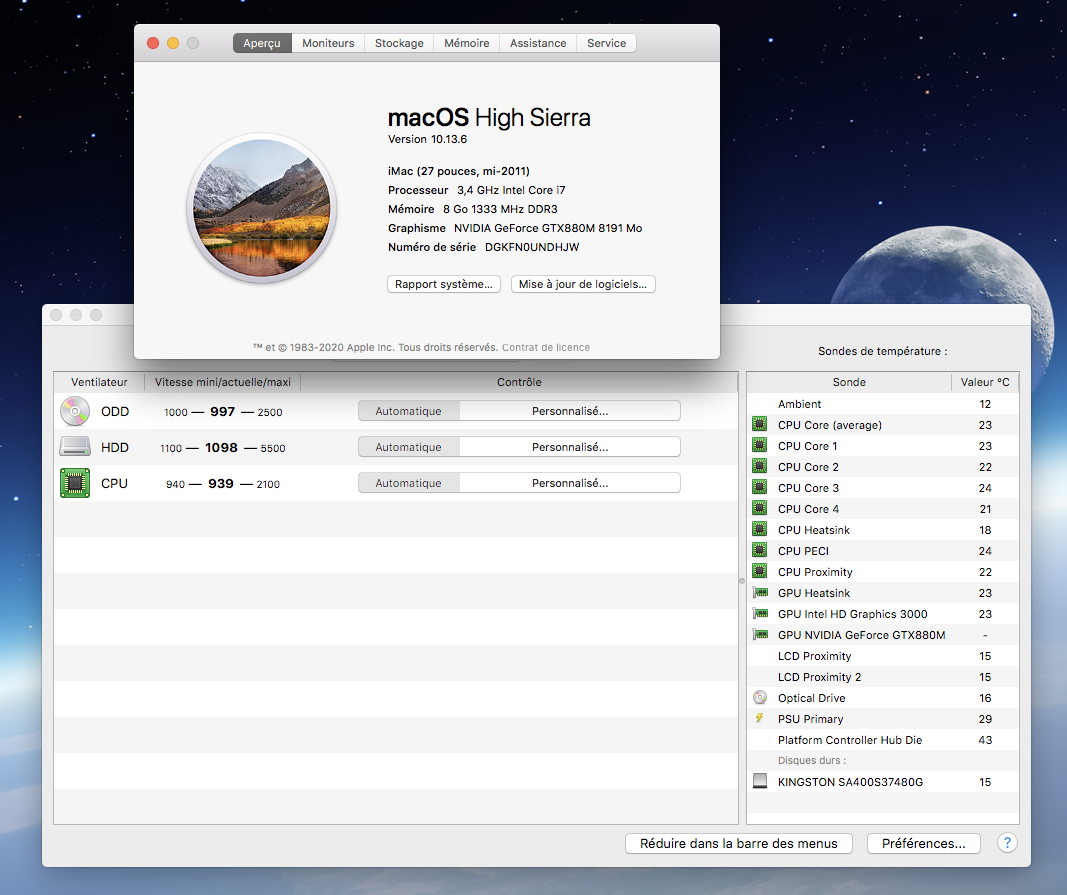Click the Version 10.13.6 text
The image size is (1067, 895).
pyautogui.click(x=427, y=139)
